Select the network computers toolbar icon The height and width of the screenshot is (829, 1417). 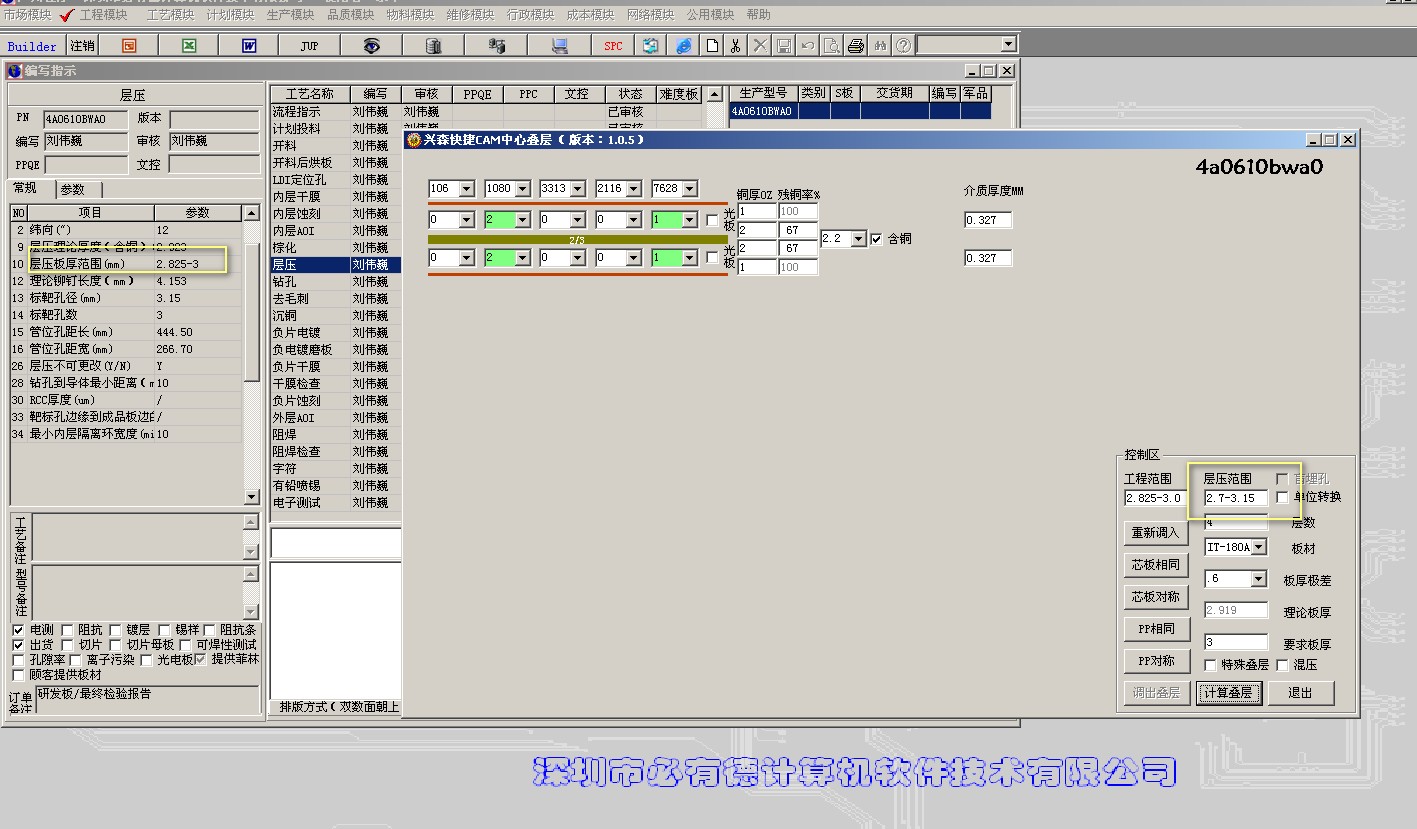point(497,46)
